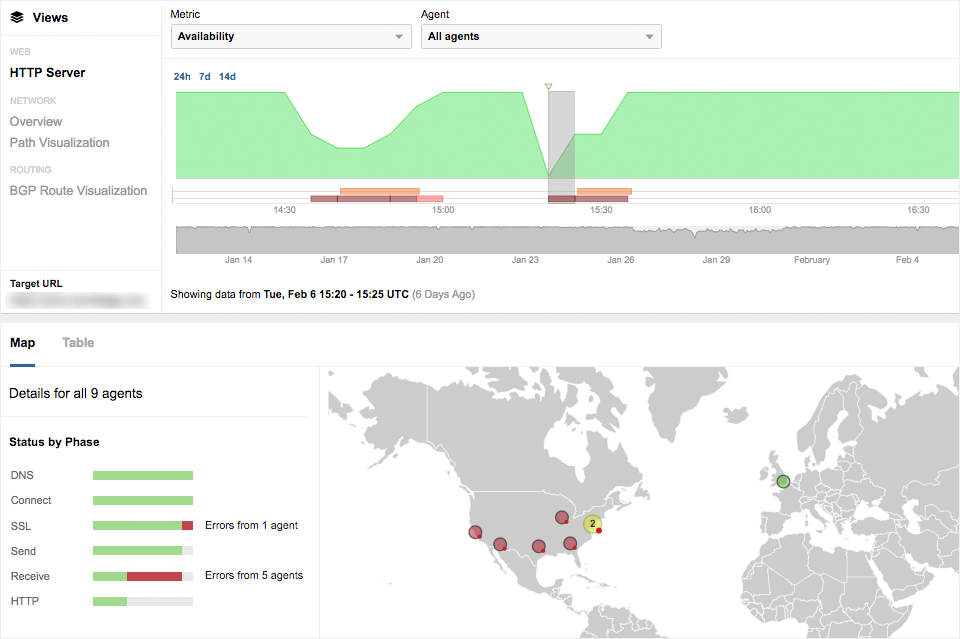Open the Metric dropdown showing Availability

pos(291,37)
